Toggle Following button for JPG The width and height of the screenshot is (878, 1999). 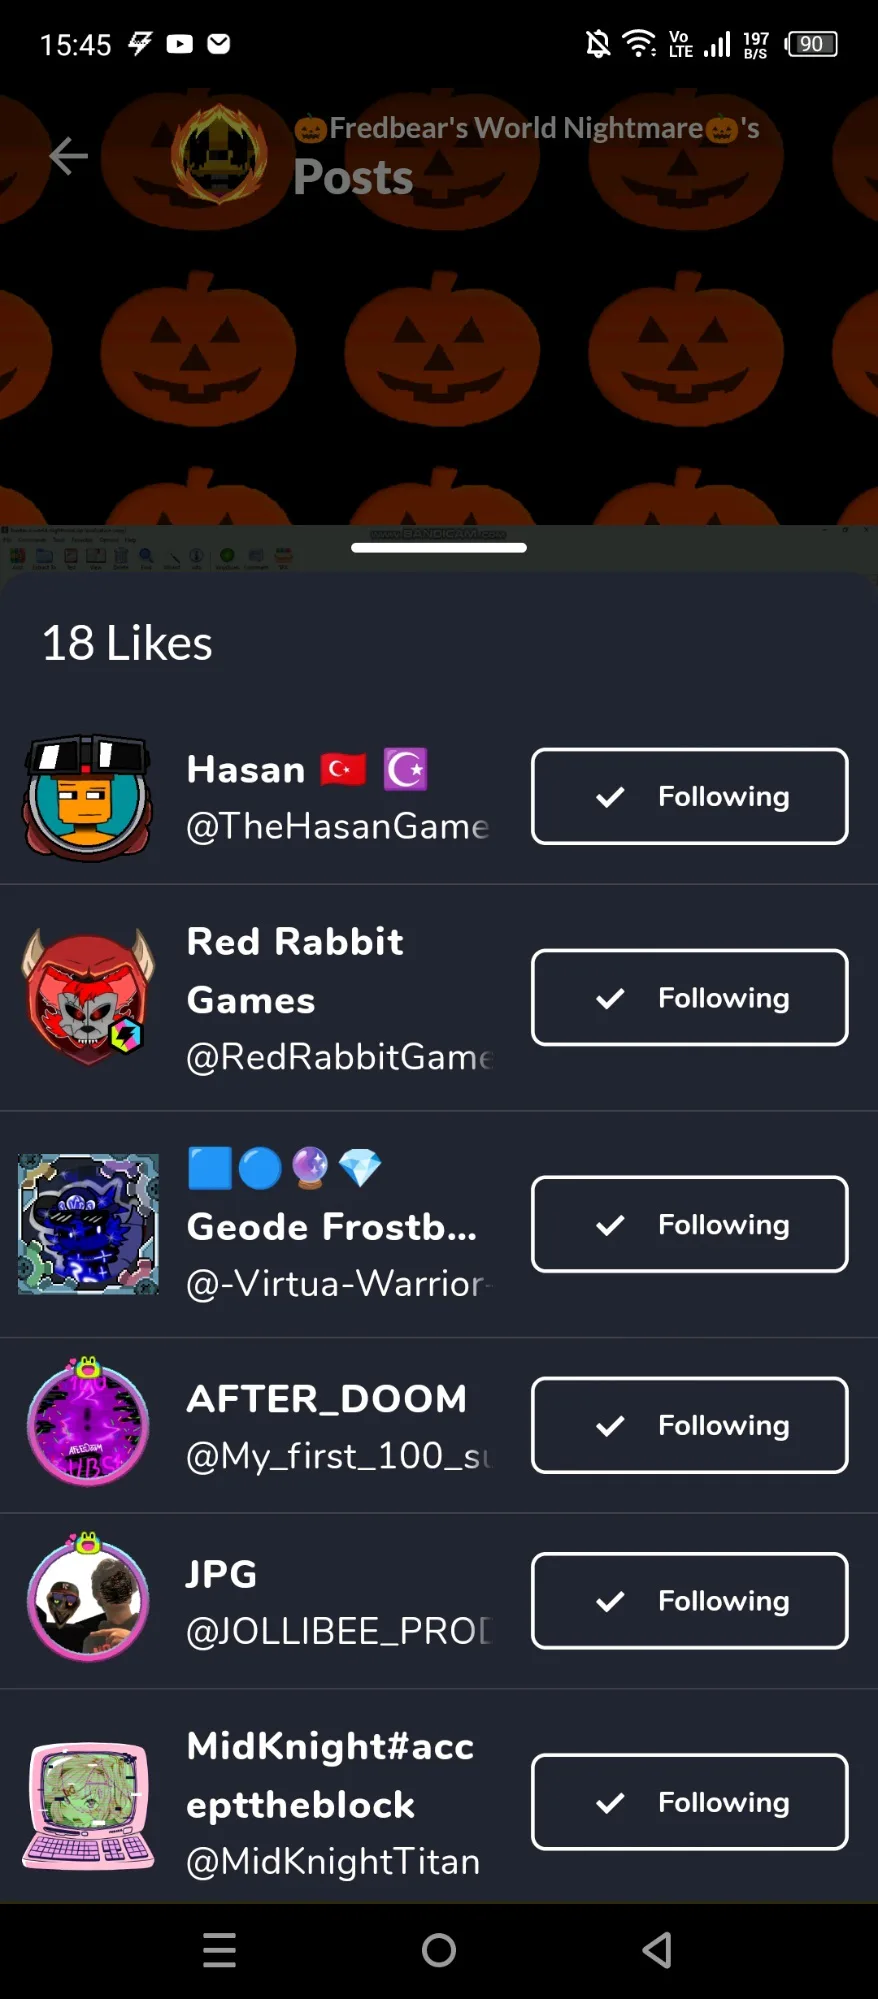coord(689,1600)
